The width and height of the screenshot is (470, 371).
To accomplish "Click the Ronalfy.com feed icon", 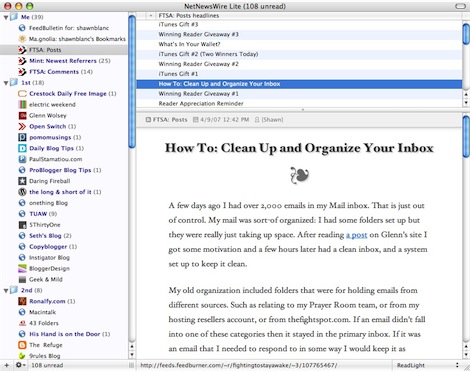I will [22, 301].
